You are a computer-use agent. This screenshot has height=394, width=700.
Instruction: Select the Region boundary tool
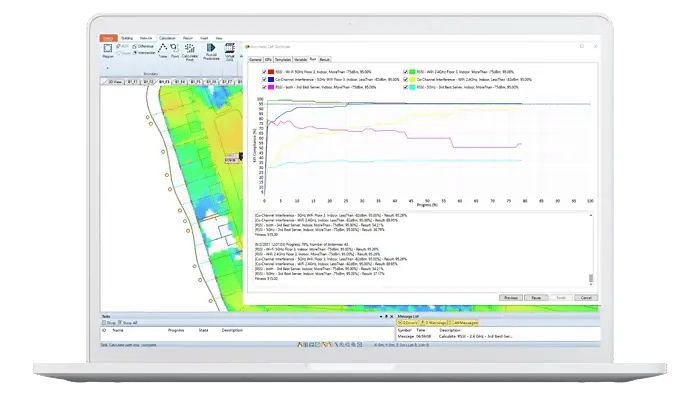click(108, 50)
